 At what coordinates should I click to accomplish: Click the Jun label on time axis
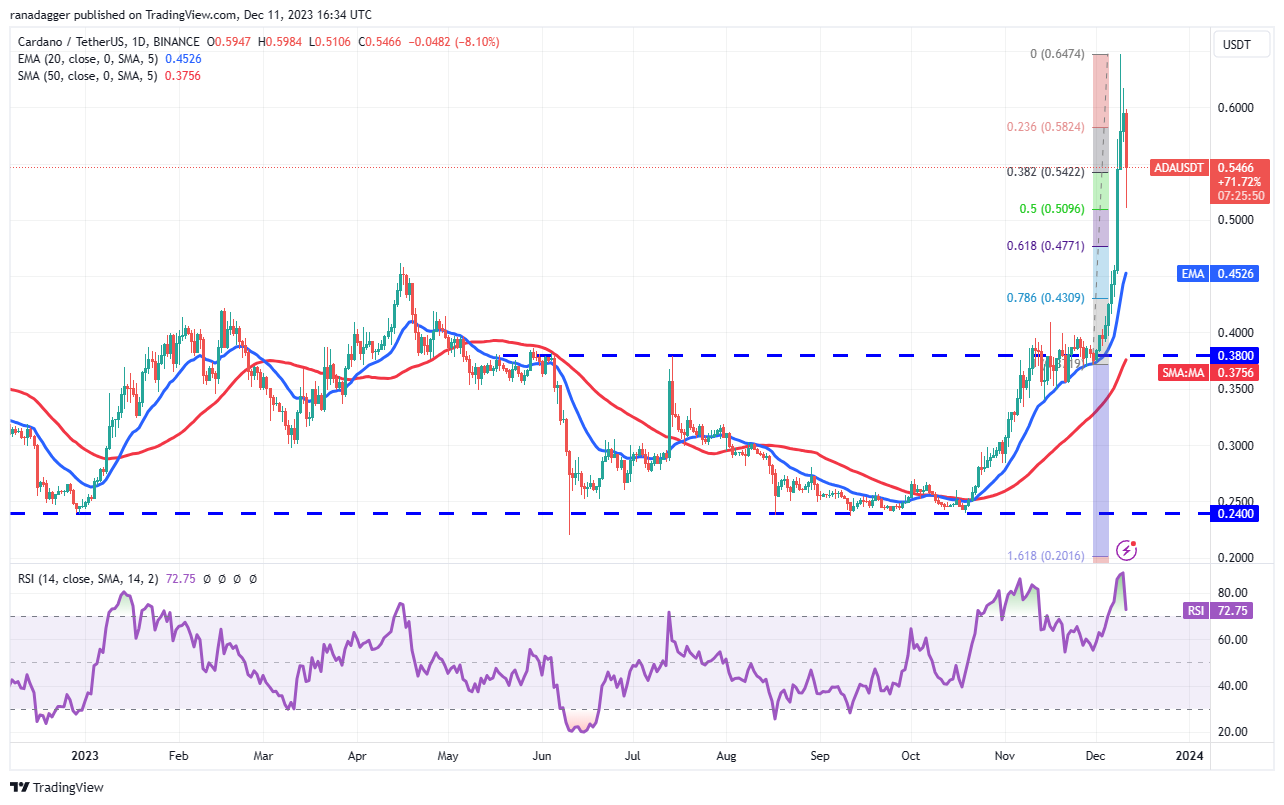pyautogui.click(x=542, y=758)
